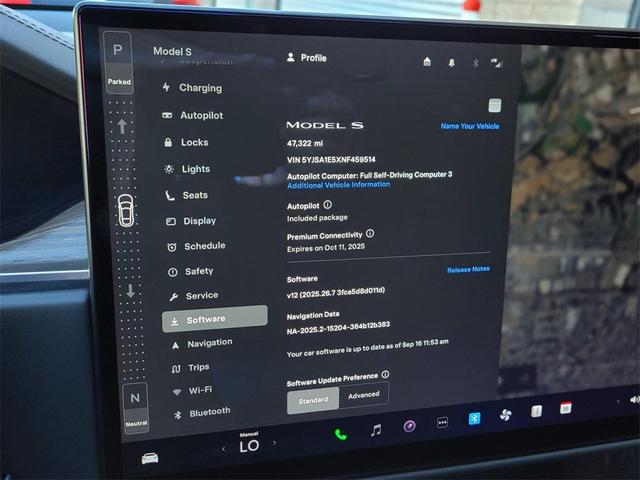Open the Profile selector

coord(307,58)
